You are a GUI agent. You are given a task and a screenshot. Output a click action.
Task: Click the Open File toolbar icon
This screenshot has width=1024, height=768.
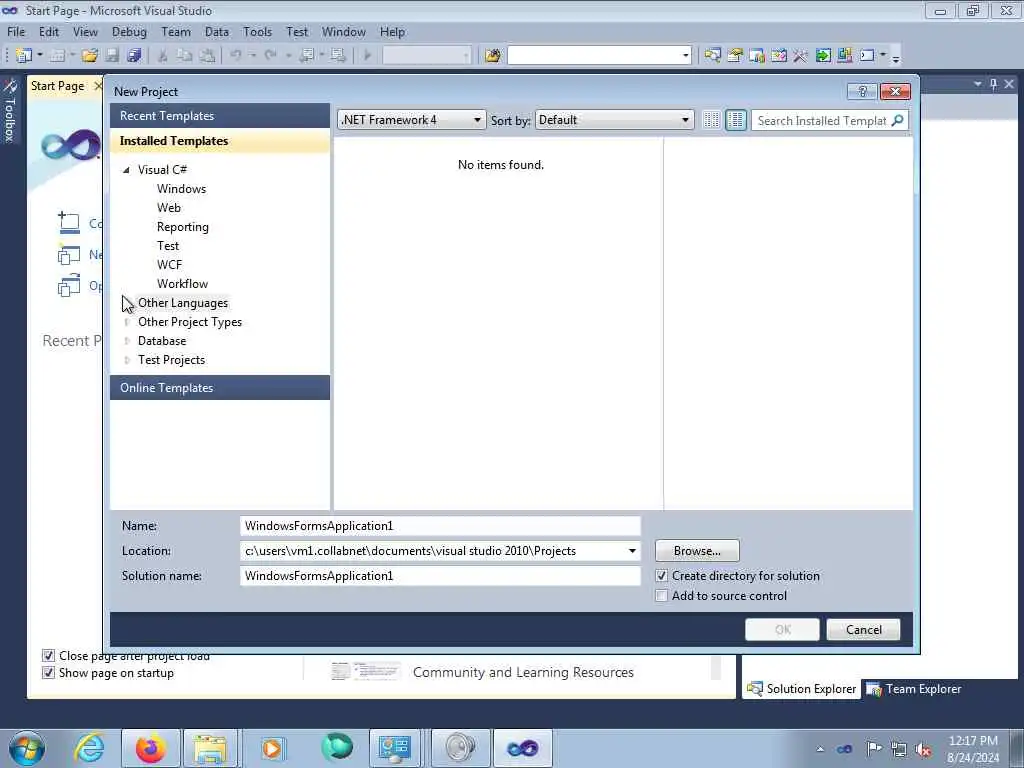point(89,56)
